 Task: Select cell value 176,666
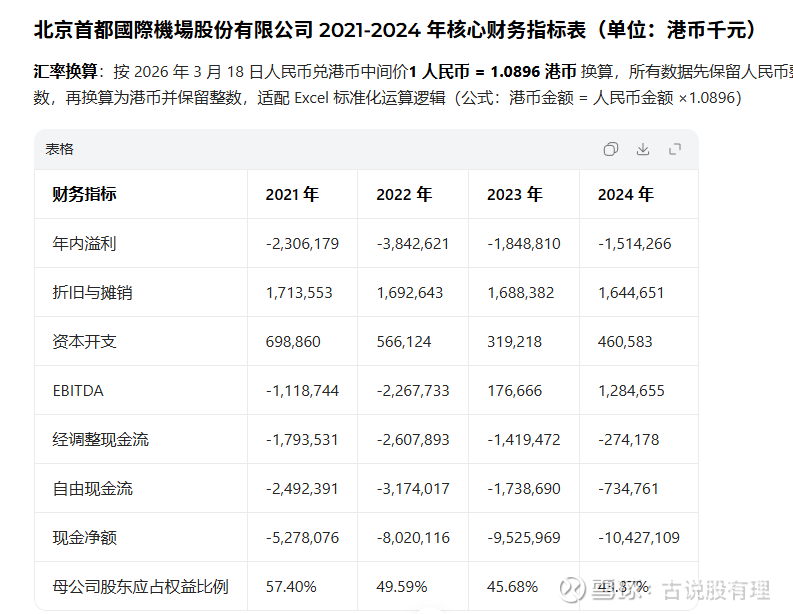[x=514, y=391]
